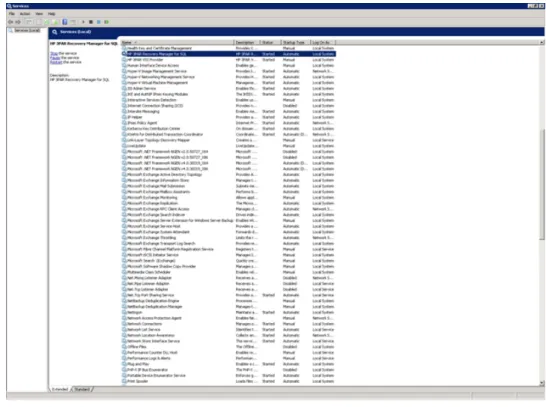Select Multimedia Class Scheduler row
The width and height of the screenshot is (546, 407).
click(228, 272)
